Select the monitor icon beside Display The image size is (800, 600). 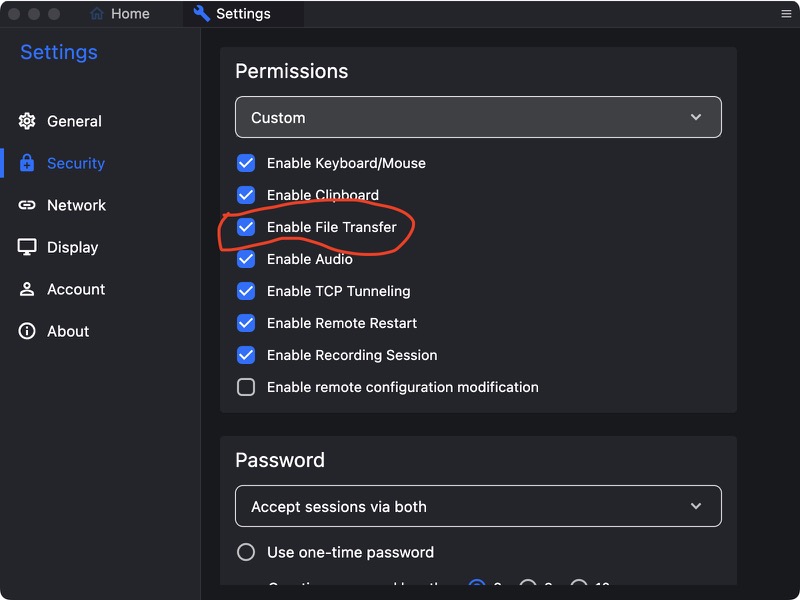coord(27,247)
